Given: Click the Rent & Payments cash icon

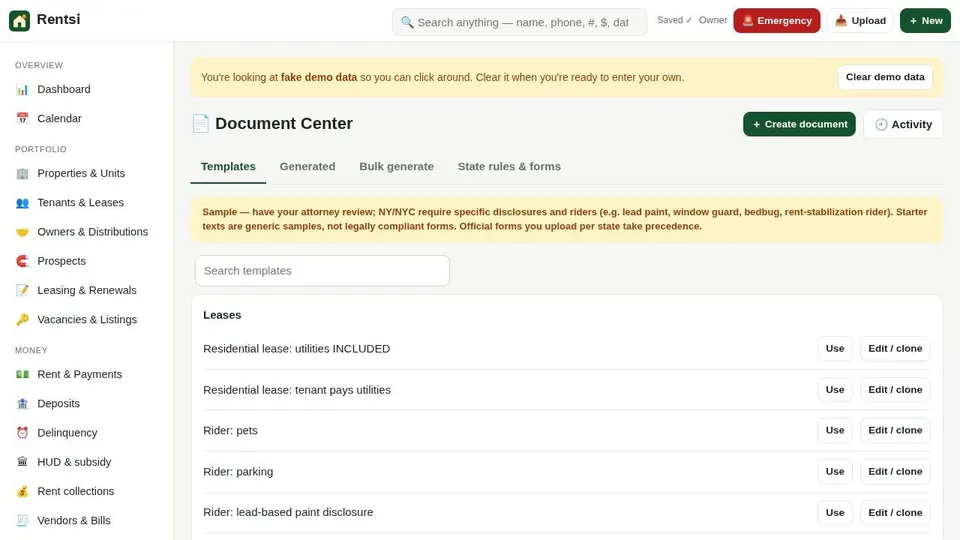Looking at the screenshot, I should click(23, 375).
